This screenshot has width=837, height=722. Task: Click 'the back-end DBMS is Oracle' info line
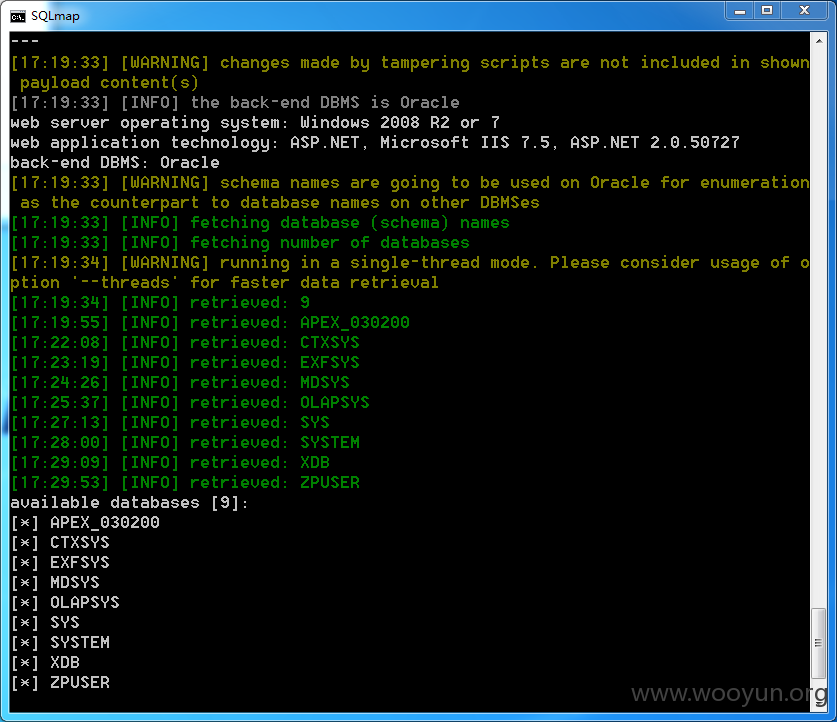pos(235,102)
